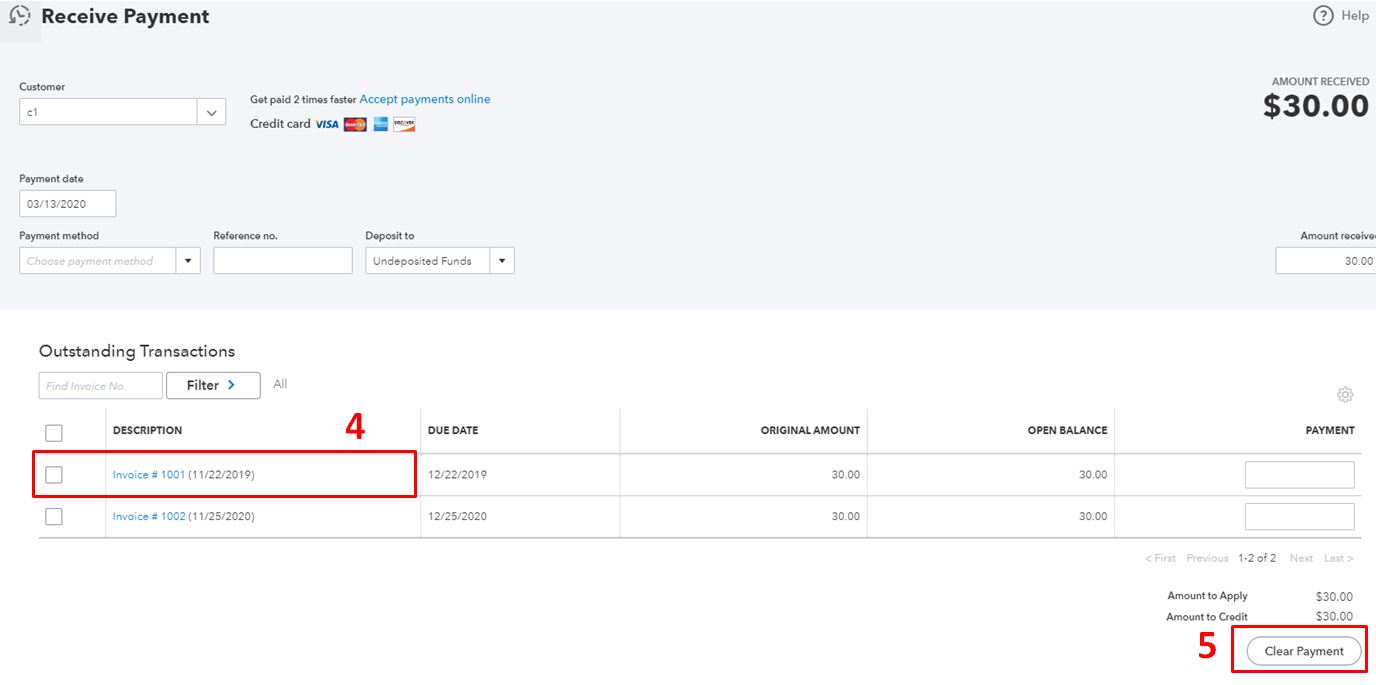Screen dimensions: 1376x685
Task: Open the Deposit to dropdown
Action: [503, 260]
